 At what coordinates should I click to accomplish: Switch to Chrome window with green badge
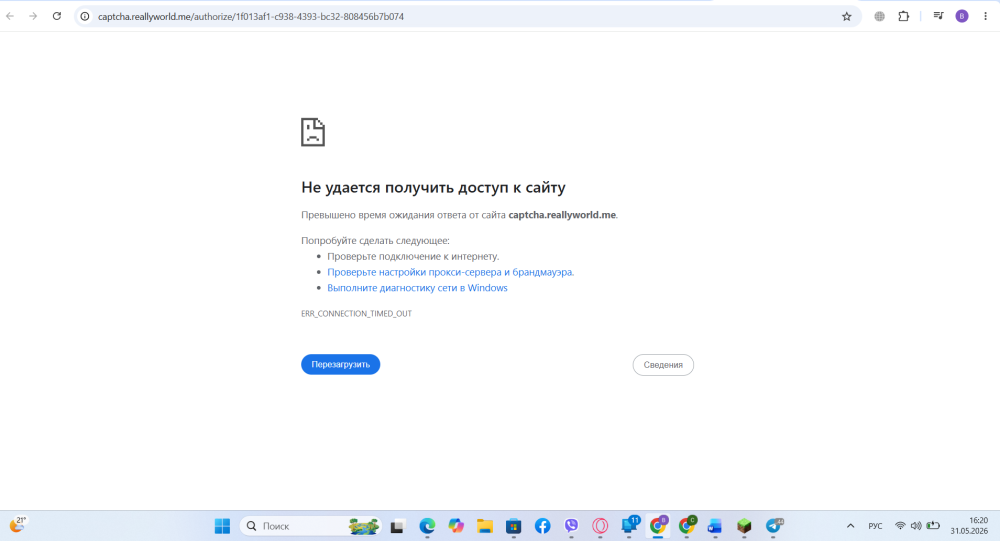pyautogui.click(x=687, y=525)
